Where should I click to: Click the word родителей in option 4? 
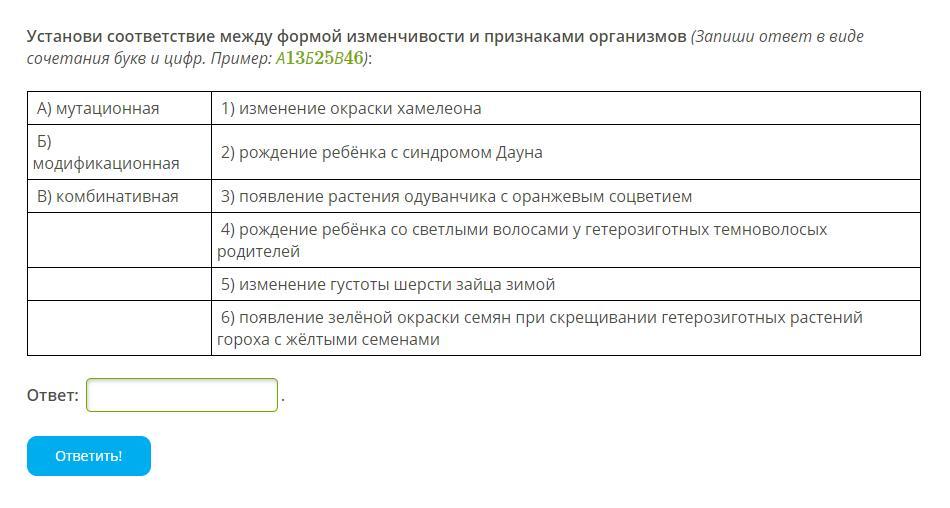coord(259,252)
